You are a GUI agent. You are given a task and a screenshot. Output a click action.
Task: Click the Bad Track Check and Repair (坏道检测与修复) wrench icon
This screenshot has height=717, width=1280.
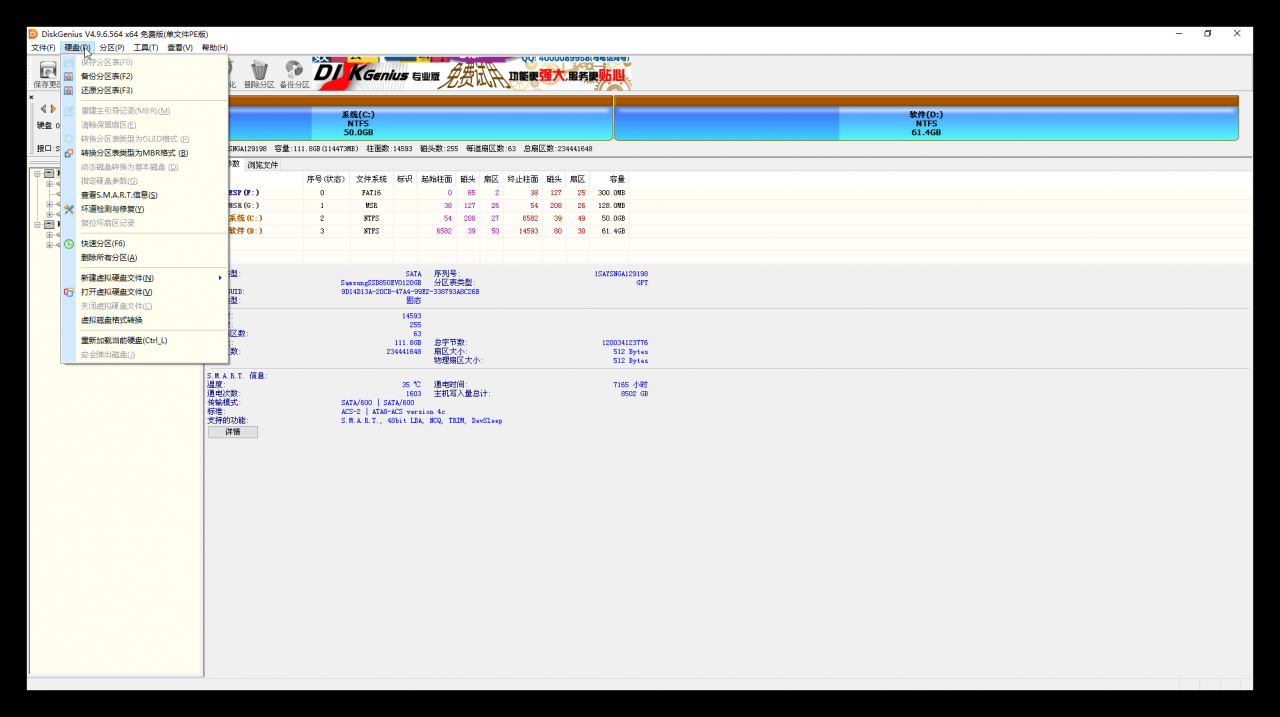coord(69,209)
